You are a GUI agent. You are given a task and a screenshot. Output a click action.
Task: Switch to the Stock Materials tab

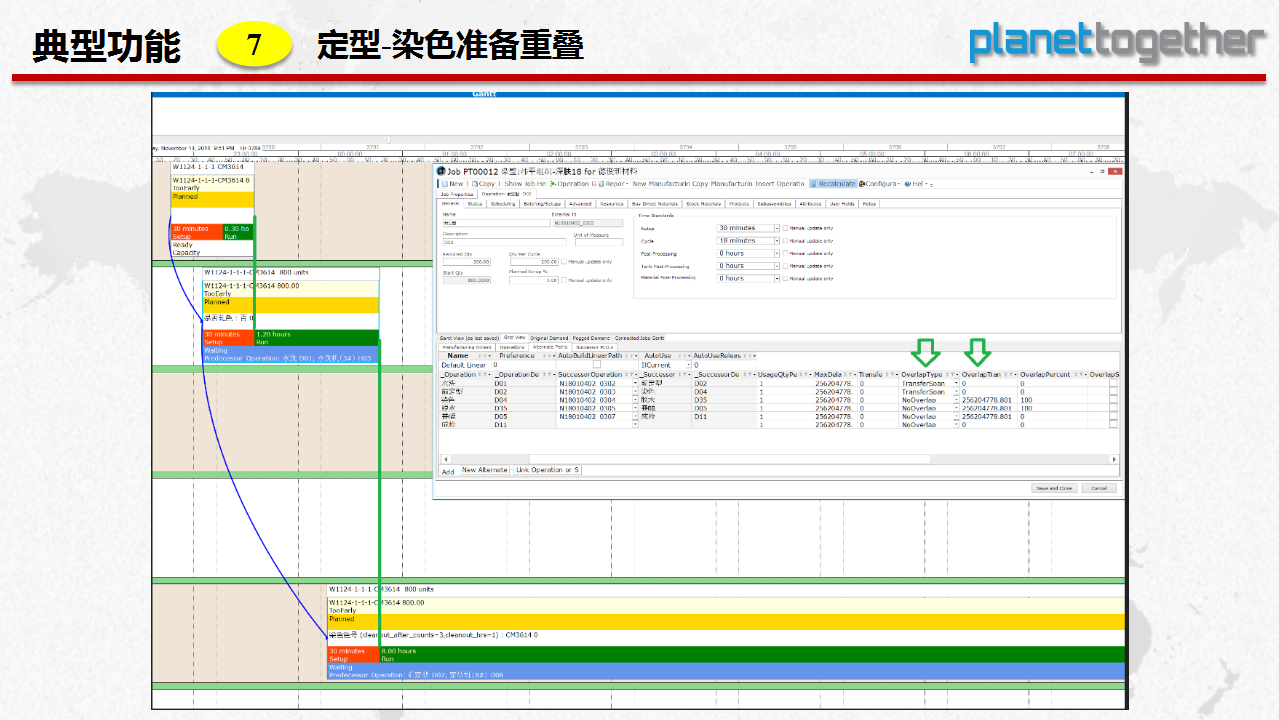703,203
